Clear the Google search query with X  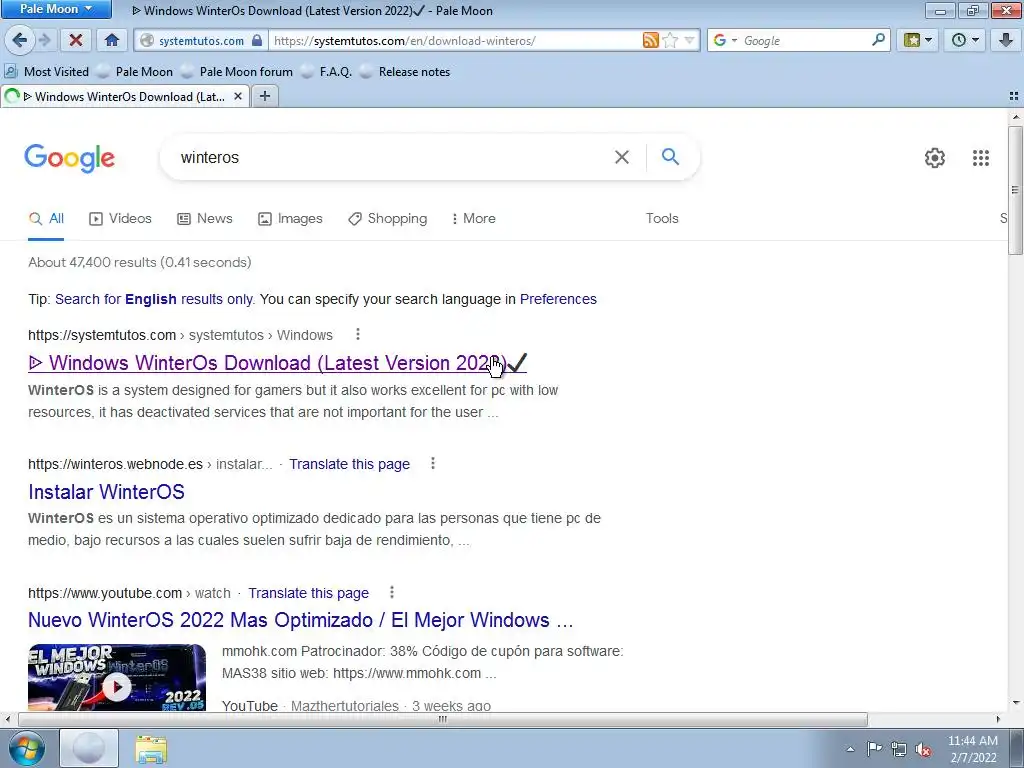click(x=622, y=157)
